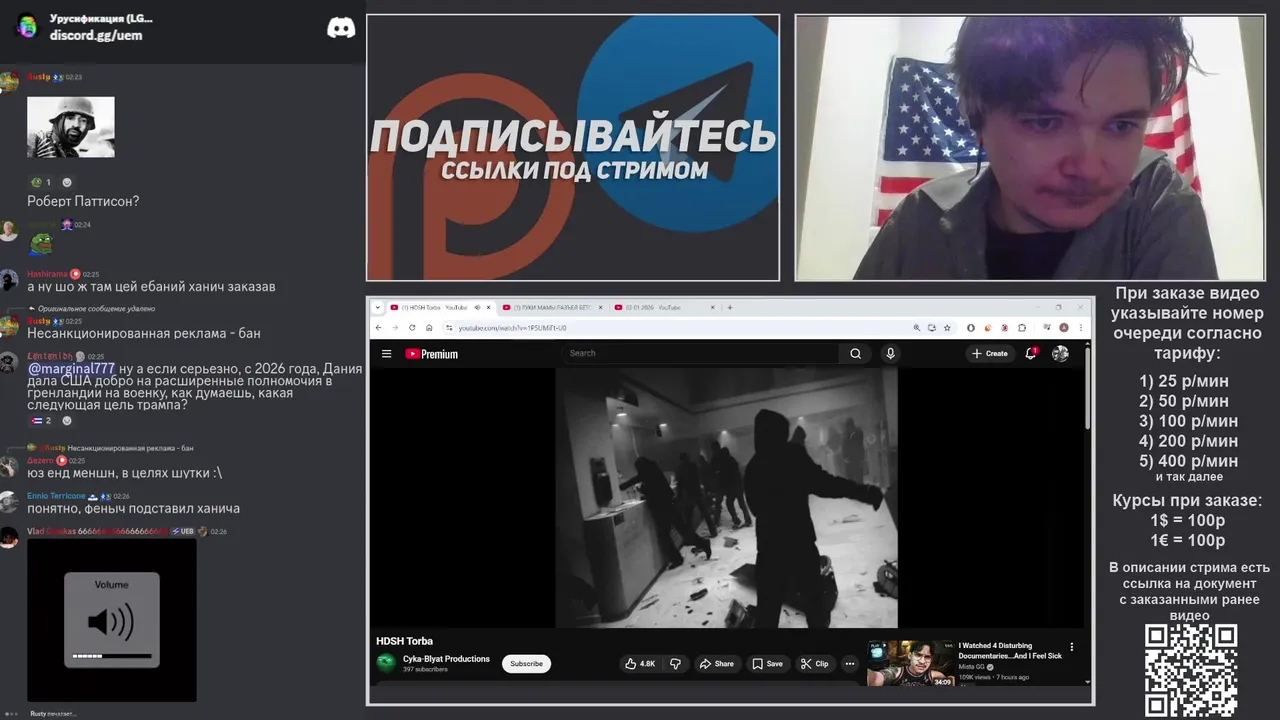
Task: Open the 'I Watched 4 Disturbing Documentaries' video title
Action: point(1010,651)
